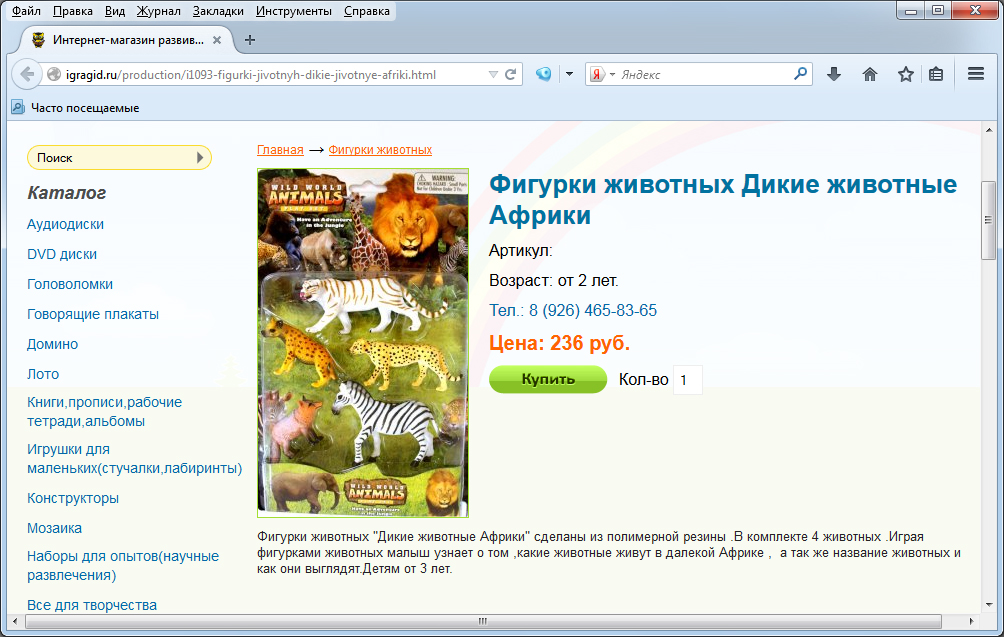Screen dimensions: 1004x637
Task: Open the Инструменты menu
Action: (x=293, y=11)
